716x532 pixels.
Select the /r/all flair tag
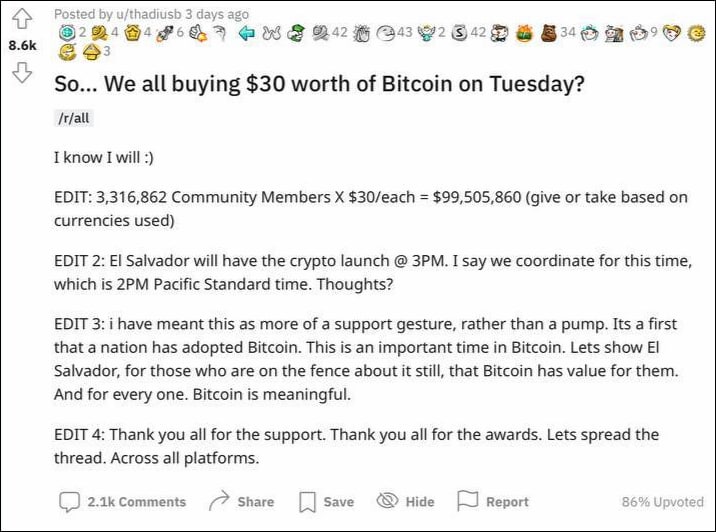pyautogui.click(x=74, y=118)
